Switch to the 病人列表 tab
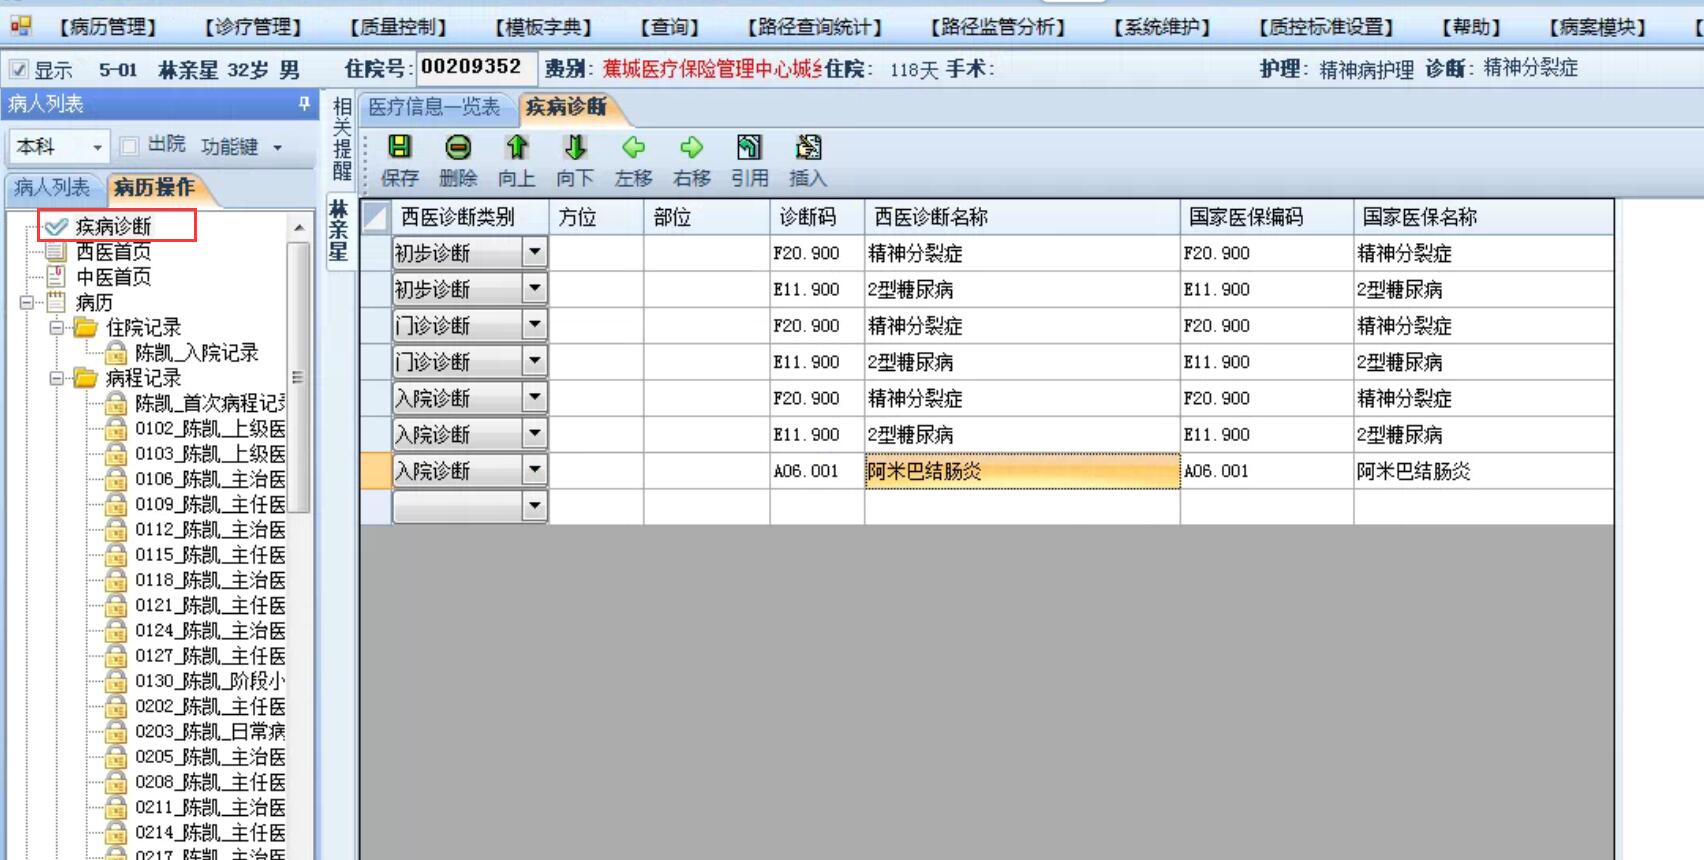 click(51, 187)
